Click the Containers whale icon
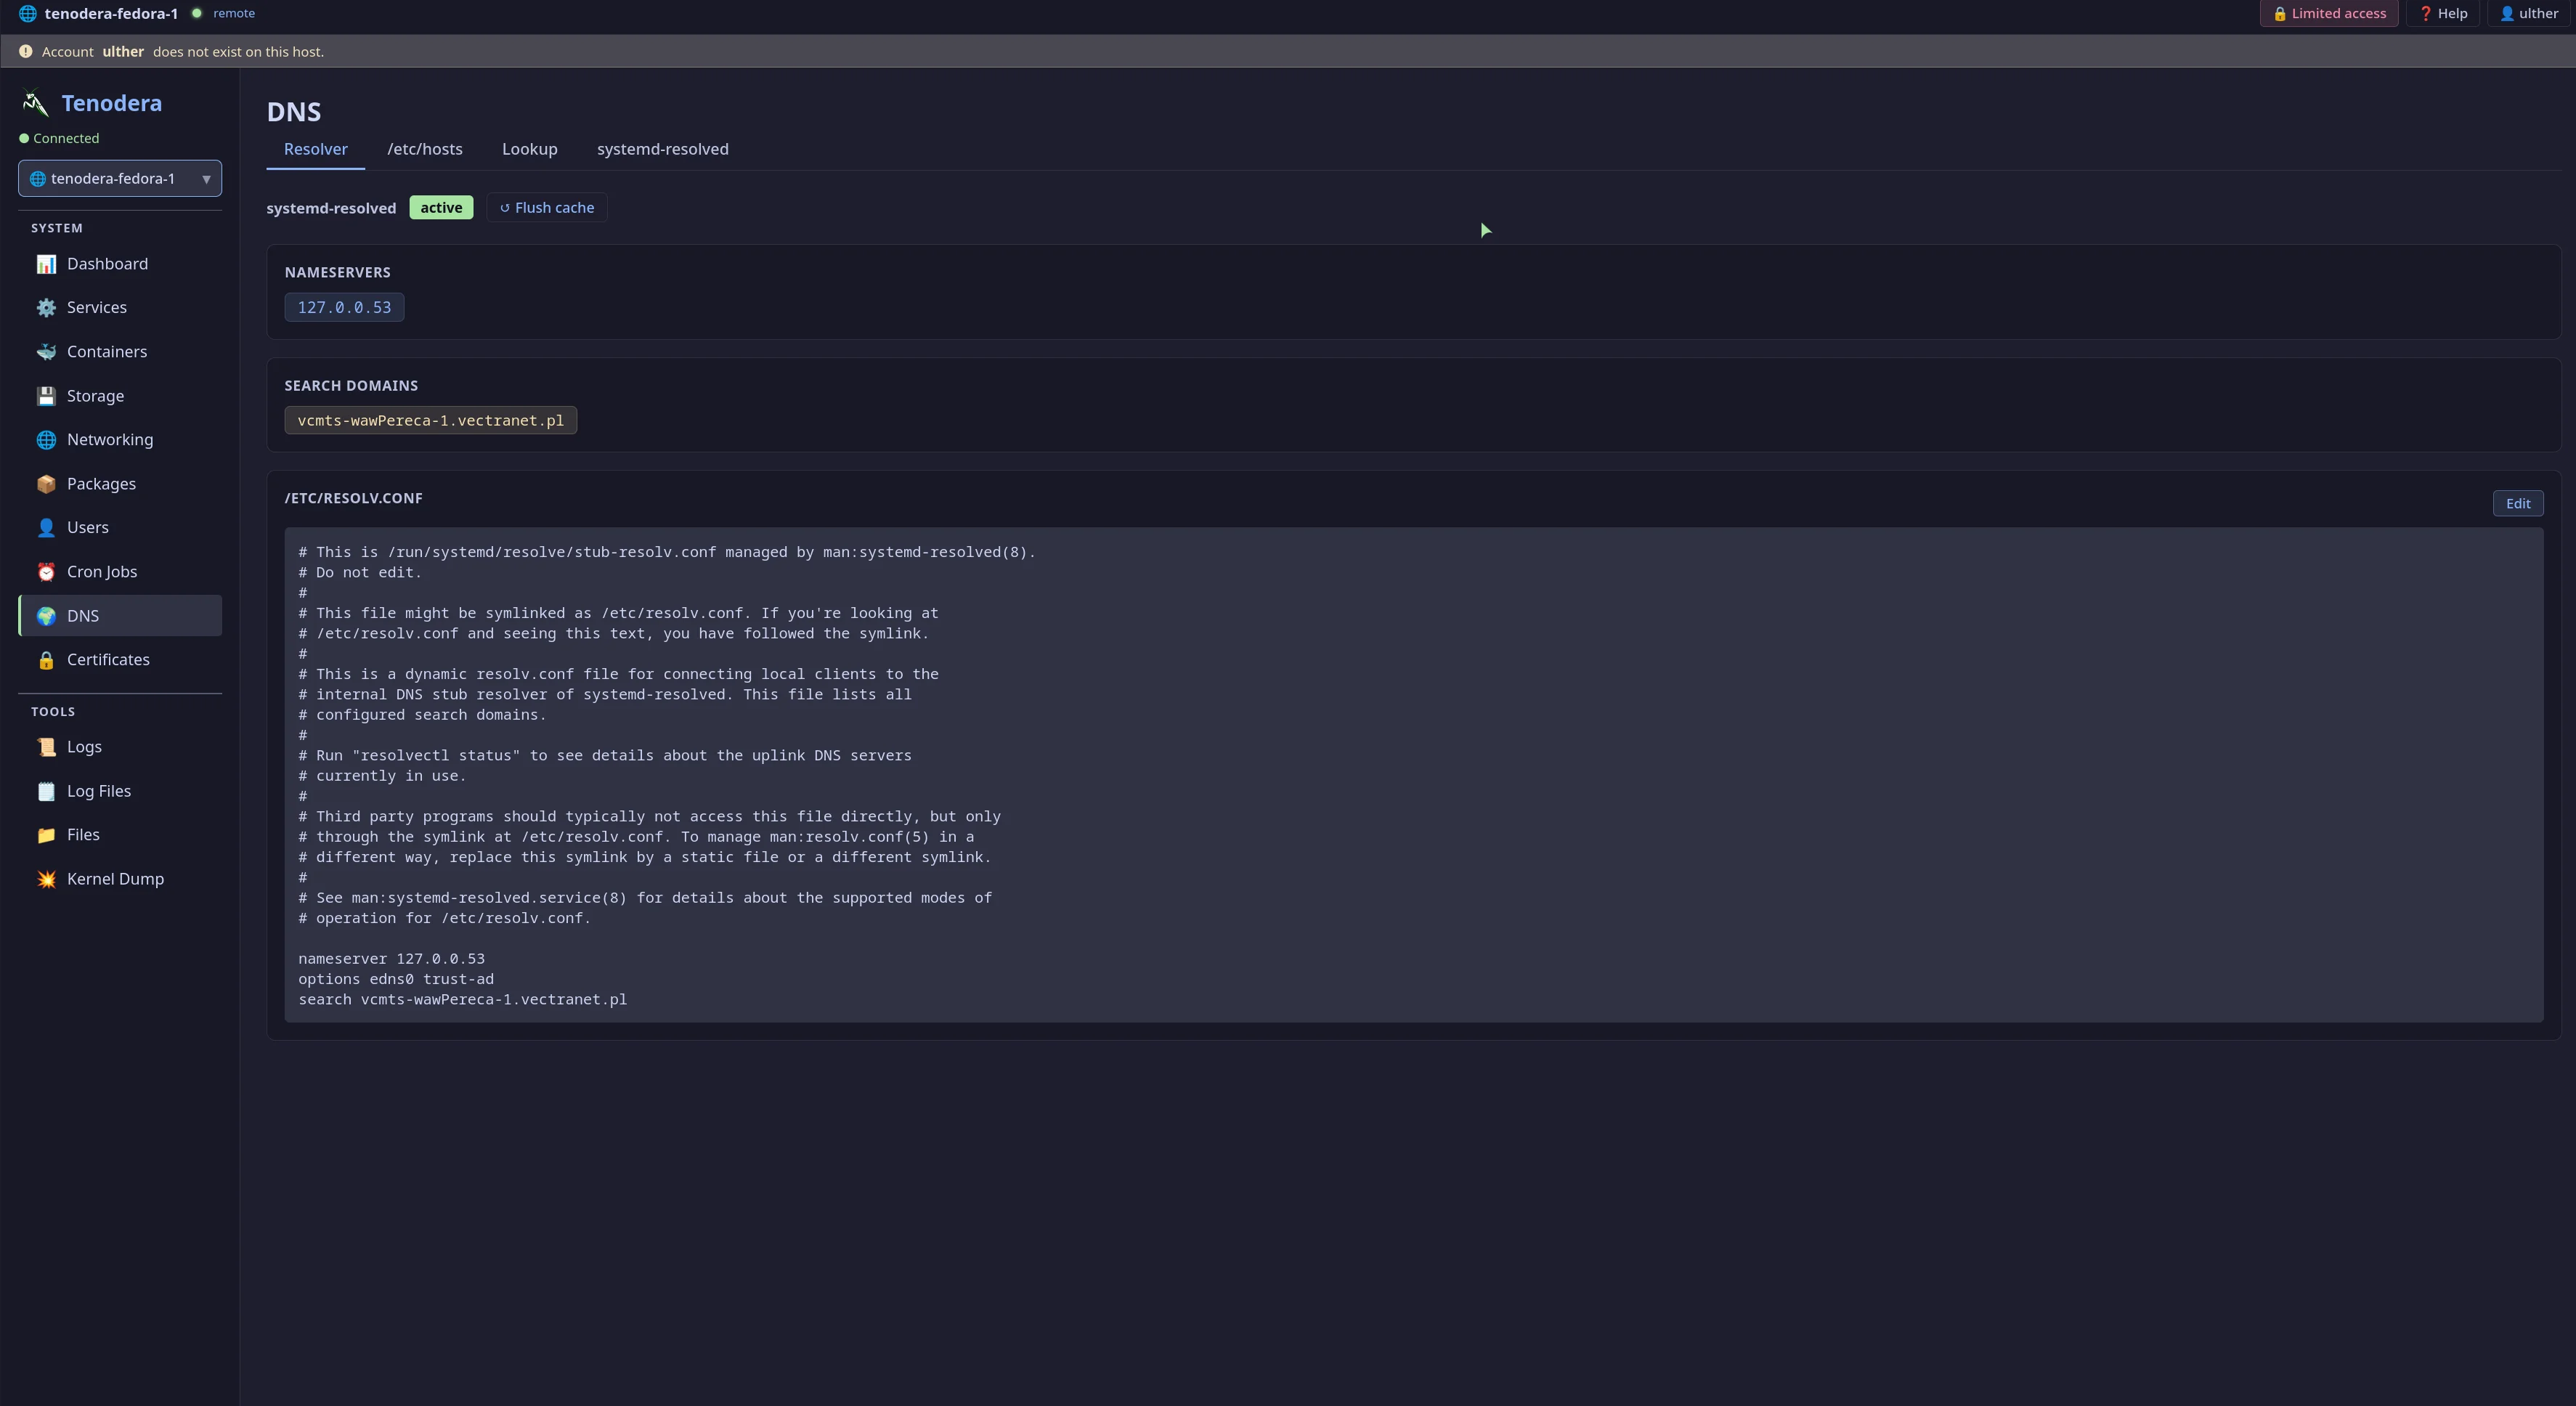Screen dimensions: 2576x1406 pyautogui.click(x=46, y=352)
